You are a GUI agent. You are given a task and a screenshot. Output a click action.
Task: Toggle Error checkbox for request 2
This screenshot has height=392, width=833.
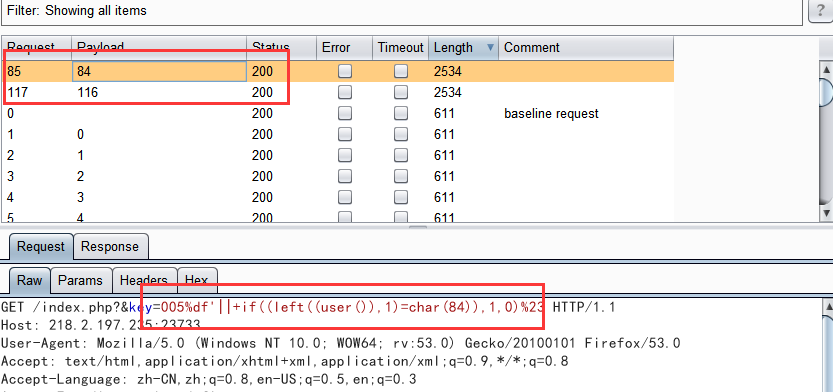click(x=345, y=155)
